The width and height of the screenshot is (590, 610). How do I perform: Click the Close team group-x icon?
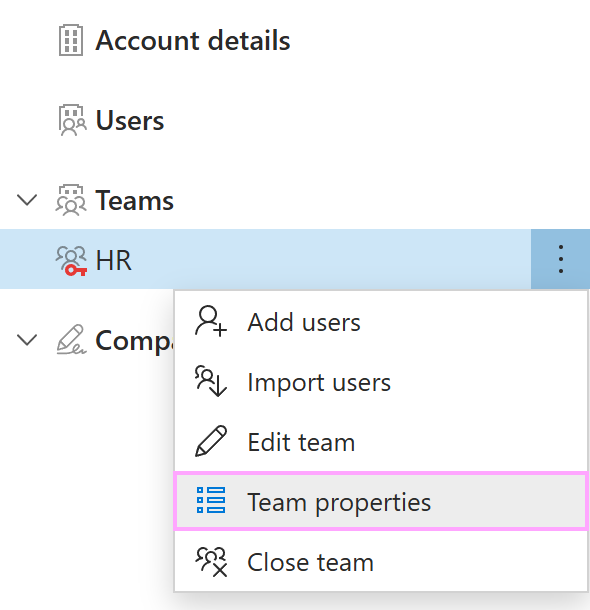(x=211, y=562)
